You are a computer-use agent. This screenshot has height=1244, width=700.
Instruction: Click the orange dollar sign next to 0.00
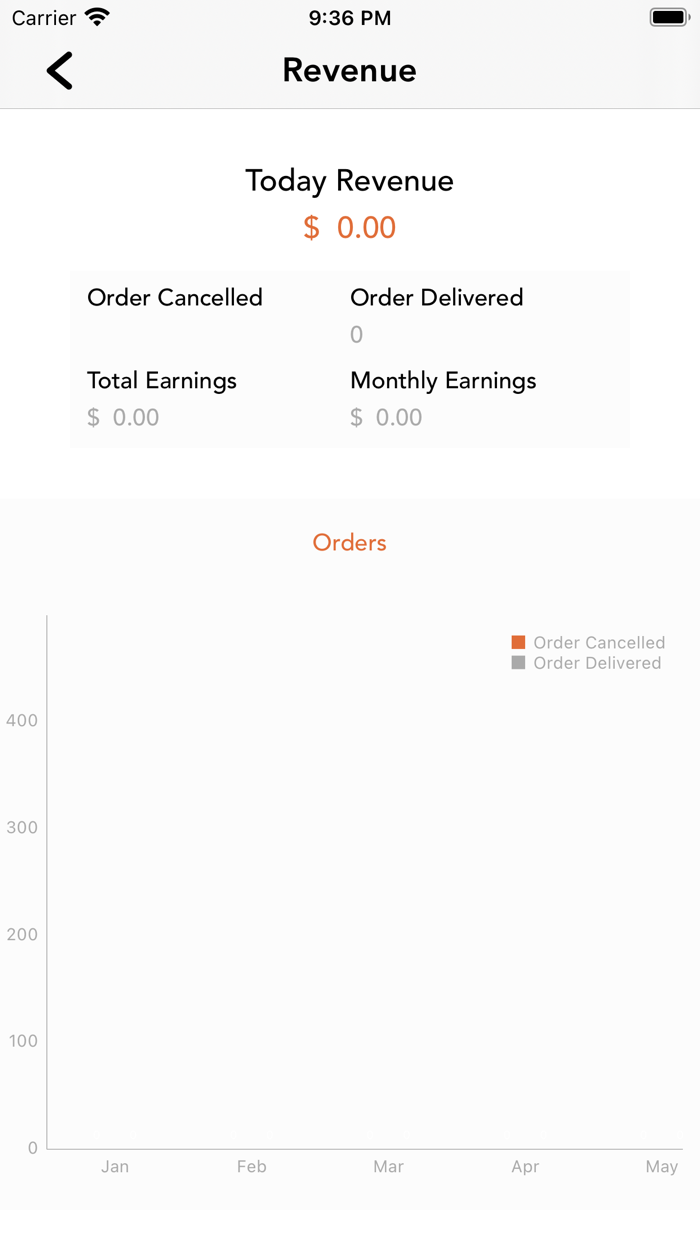click(310, 228)
